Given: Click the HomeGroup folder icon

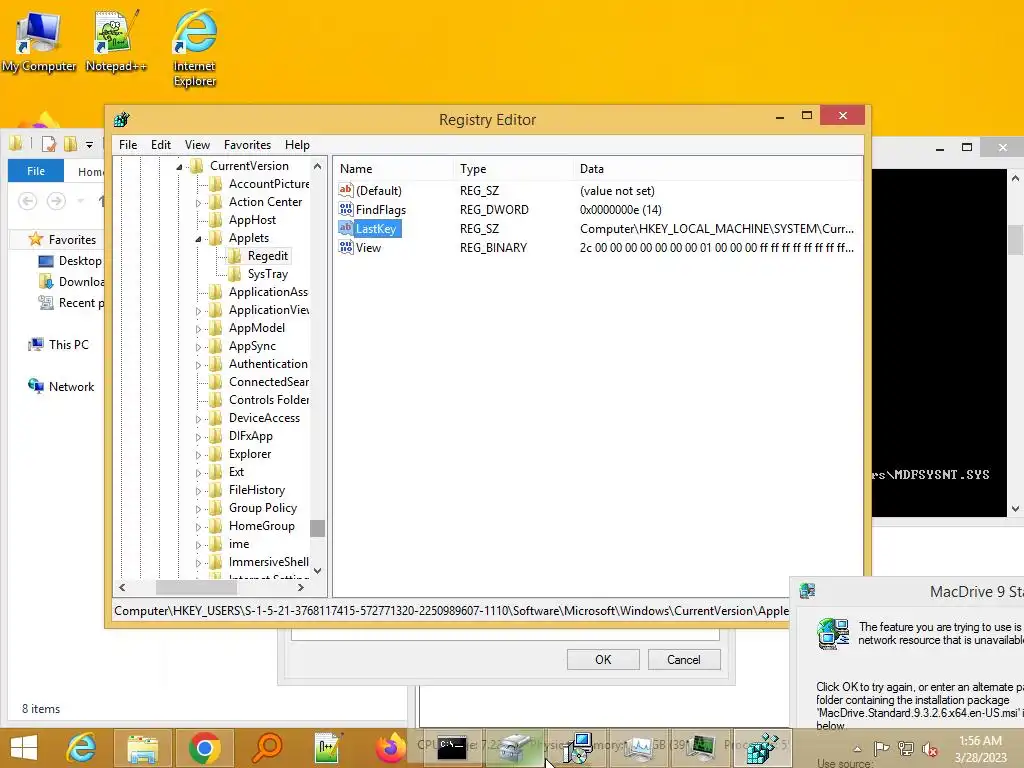Looking at the screenshot, I should click(216, 526).
